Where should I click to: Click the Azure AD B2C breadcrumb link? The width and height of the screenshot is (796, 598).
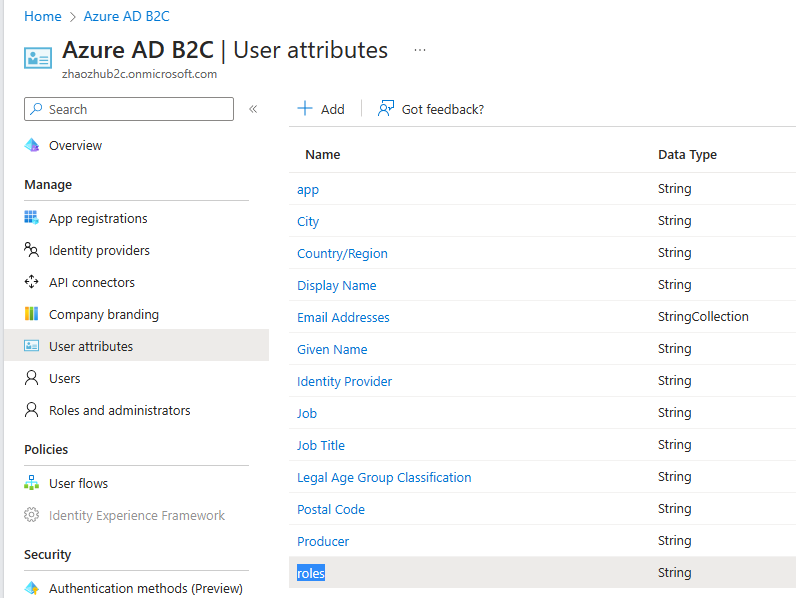coord(126,16)
